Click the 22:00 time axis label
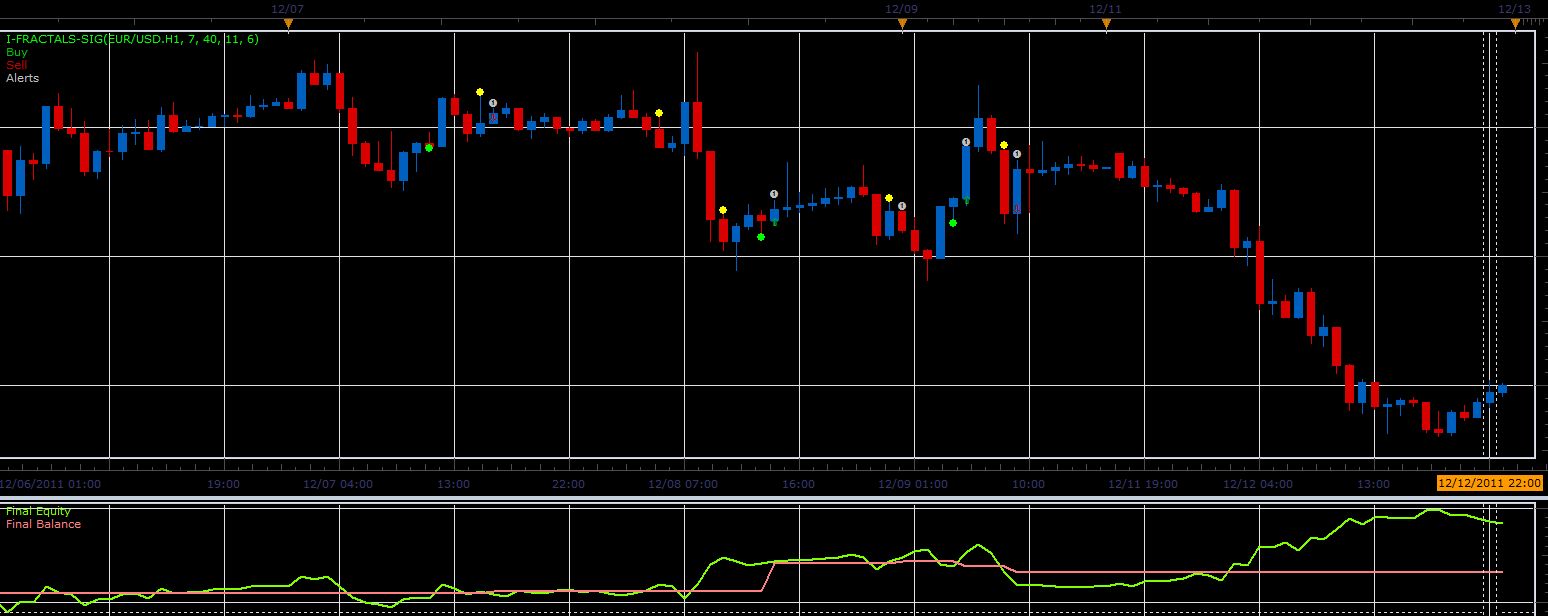1548x616 pixels. pos(568,484)
